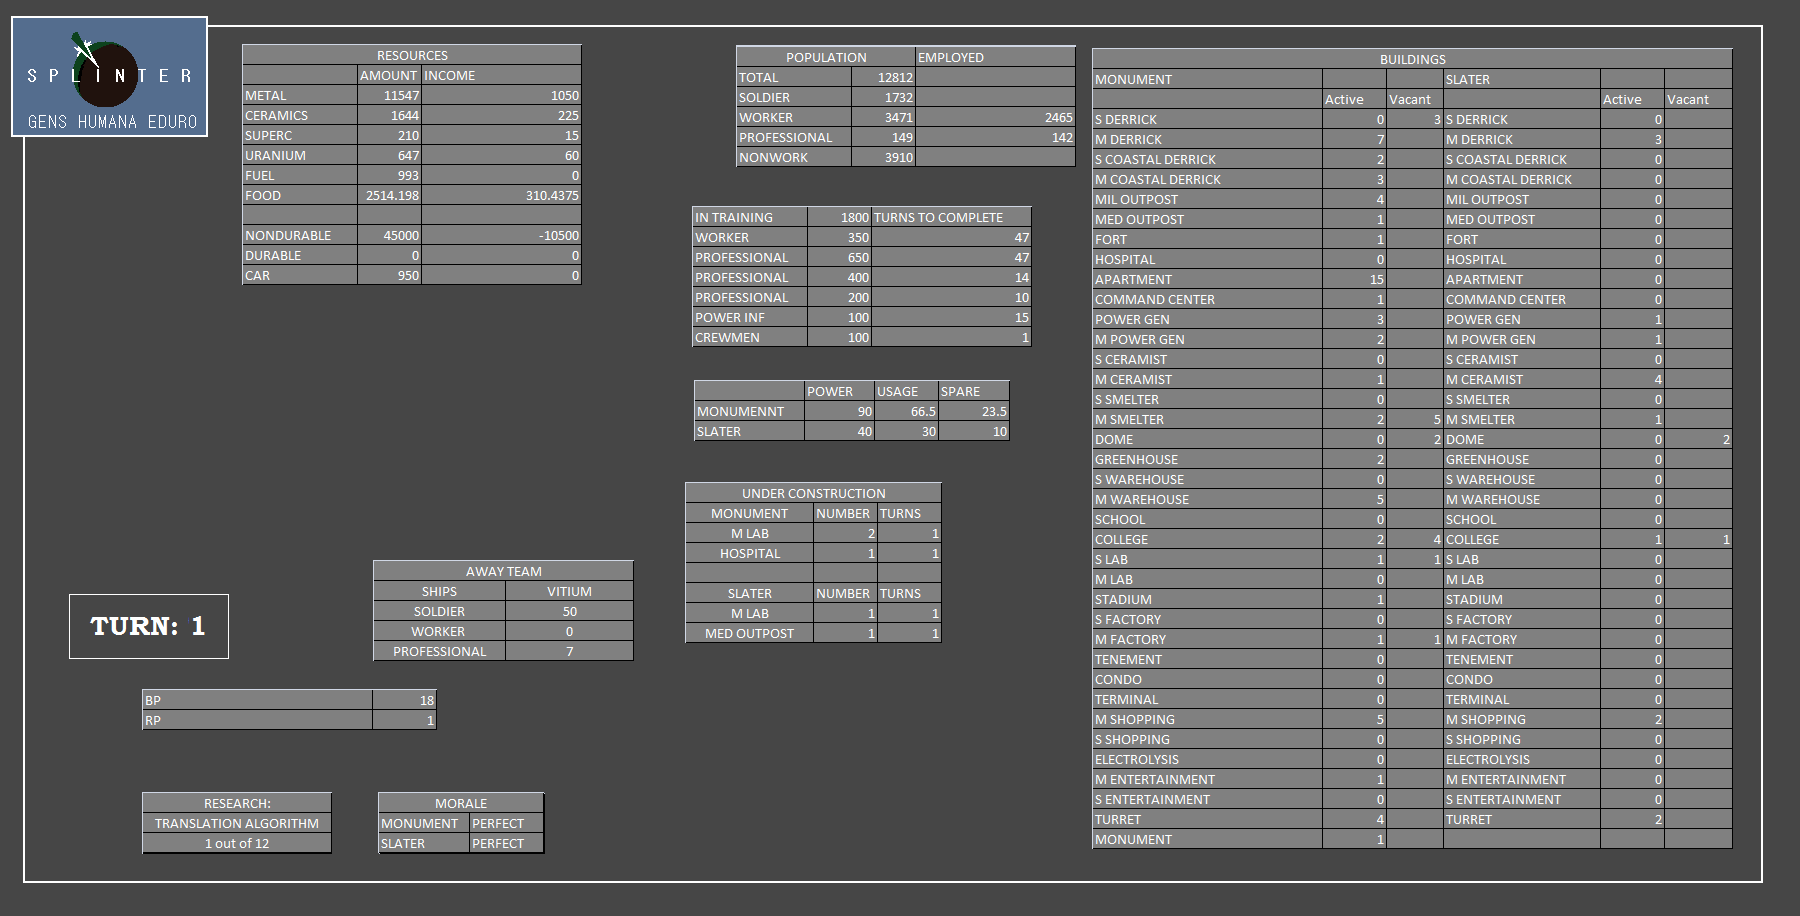The height and width of the screenshot is (916, 1800).
Task: Click the Splinter Gens Humana Eduro logo
Action: click(109, 77)
